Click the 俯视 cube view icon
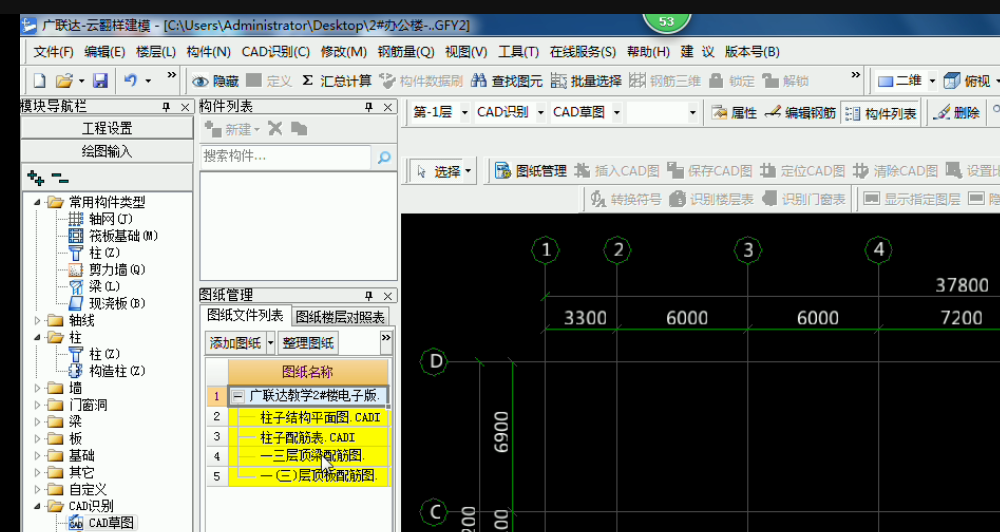This screenshot has width=1000, height=532. [951, 80]
